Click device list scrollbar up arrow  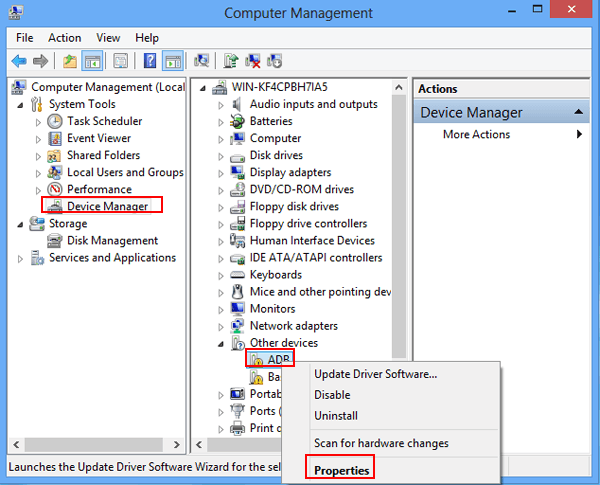pos(399,87)
